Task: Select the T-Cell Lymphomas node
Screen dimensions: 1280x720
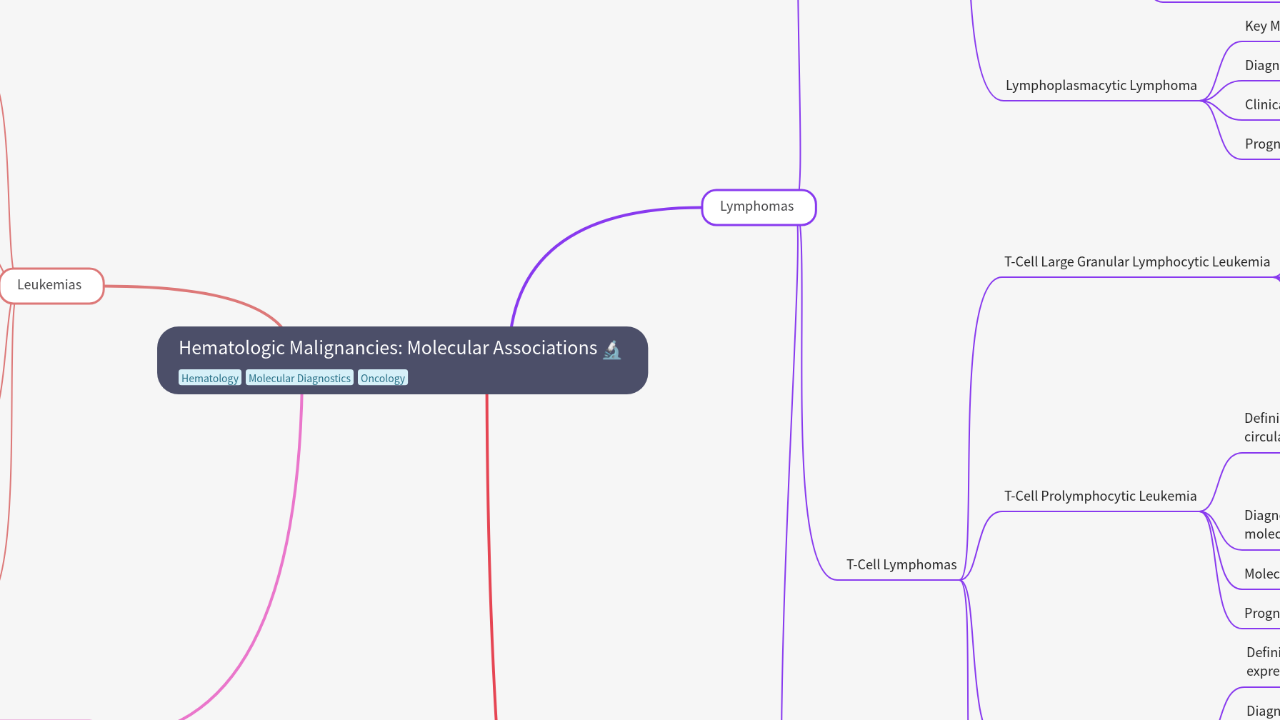Action: pyautogui.click(x=901, y=565)
